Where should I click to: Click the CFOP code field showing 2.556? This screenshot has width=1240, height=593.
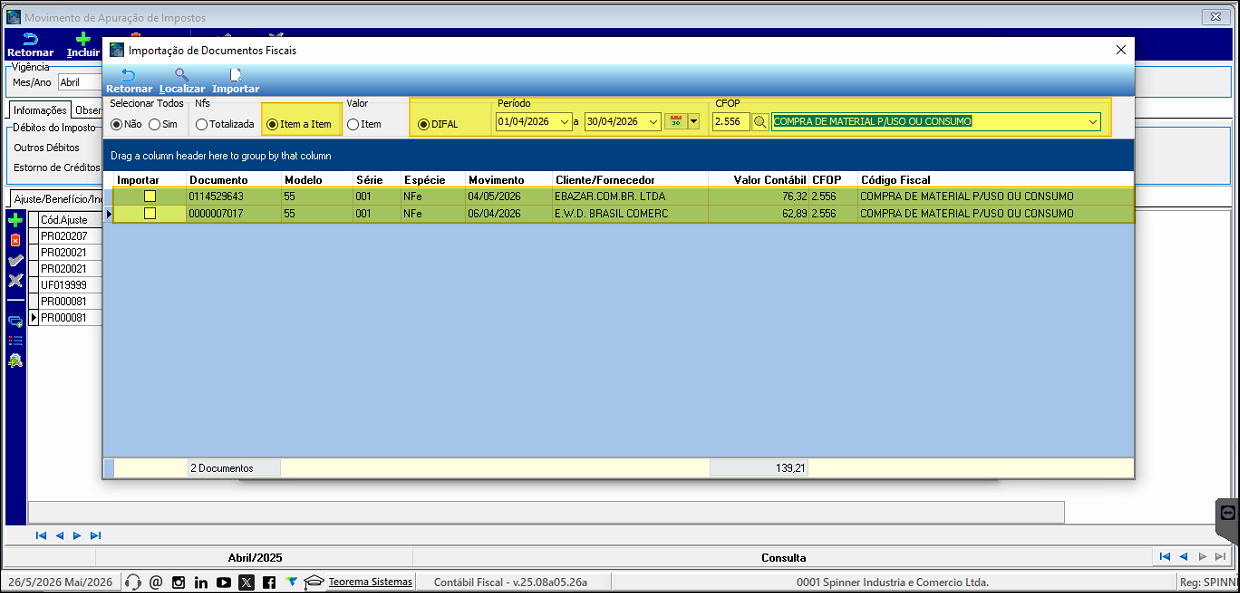731,122
